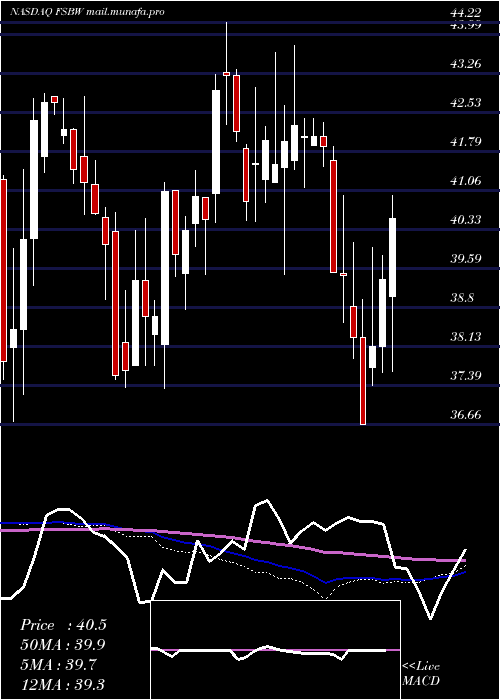Click the NASDAQ FSBW mail.munafa.pro chart title

pyautogui.click(x=87, y=12)
